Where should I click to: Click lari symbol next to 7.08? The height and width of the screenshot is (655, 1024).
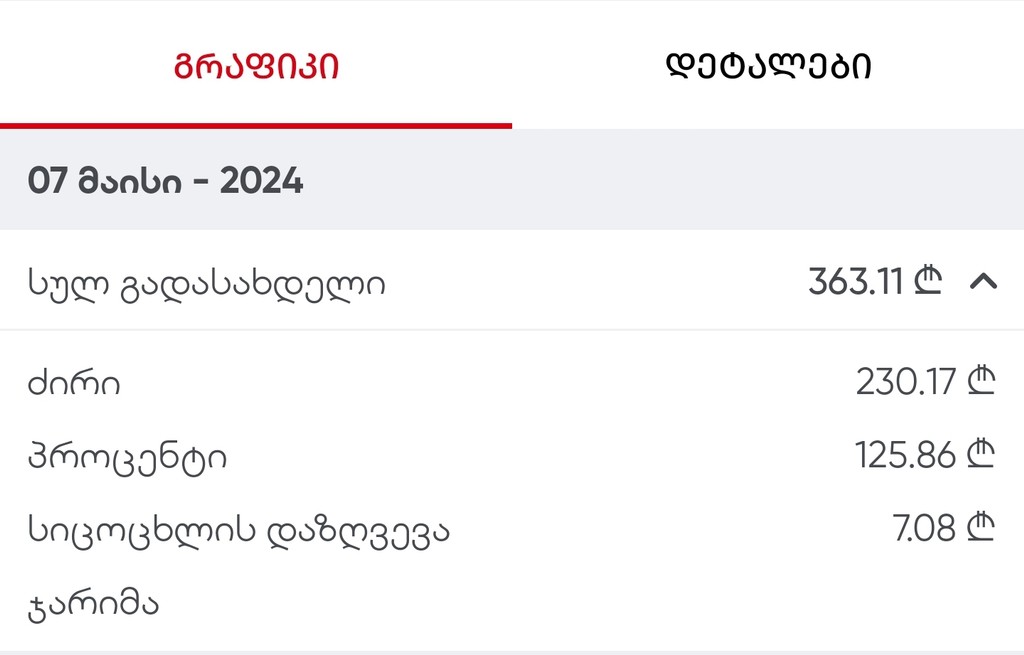[x=980, y=528]
